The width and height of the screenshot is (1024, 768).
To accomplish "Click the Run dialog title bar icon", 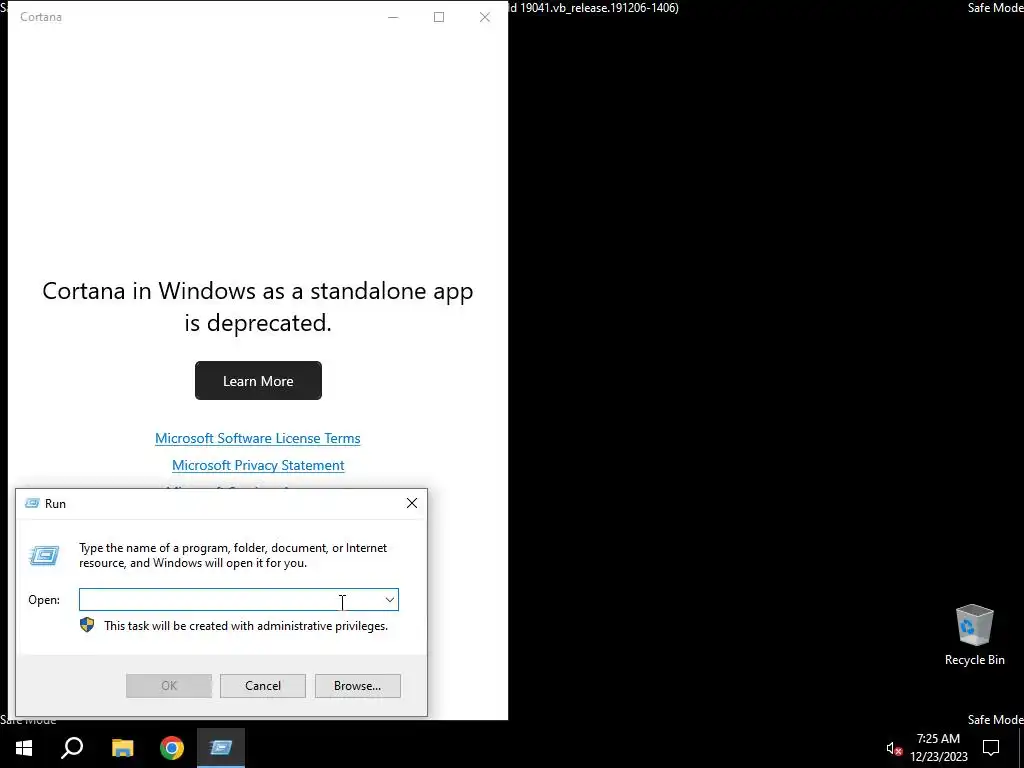I will [32, 504].
